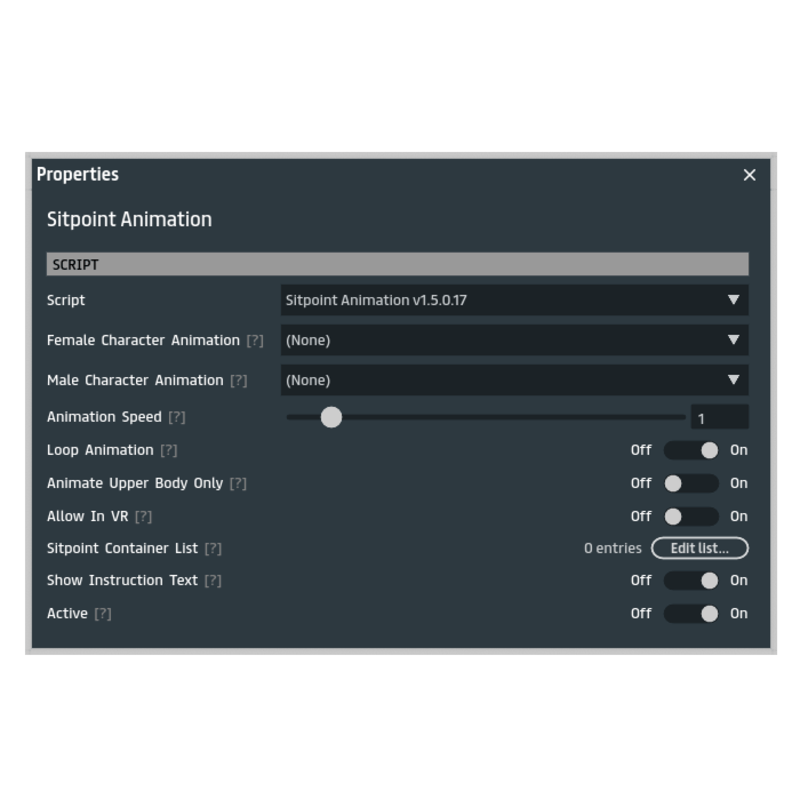Switch off Show Instruction Text toggle
Screen dimensions: 800x800
coord(691,580)
